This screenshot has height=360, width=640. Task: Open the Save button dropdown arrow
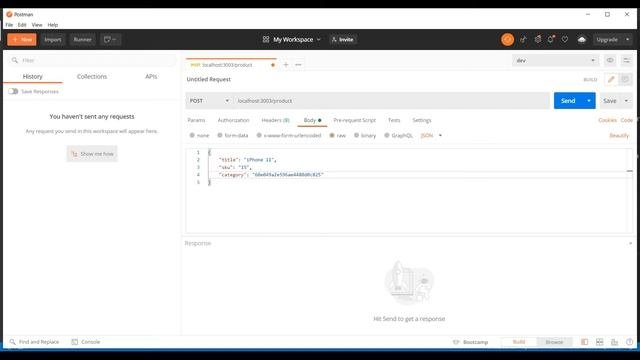[x=626, y=101]
